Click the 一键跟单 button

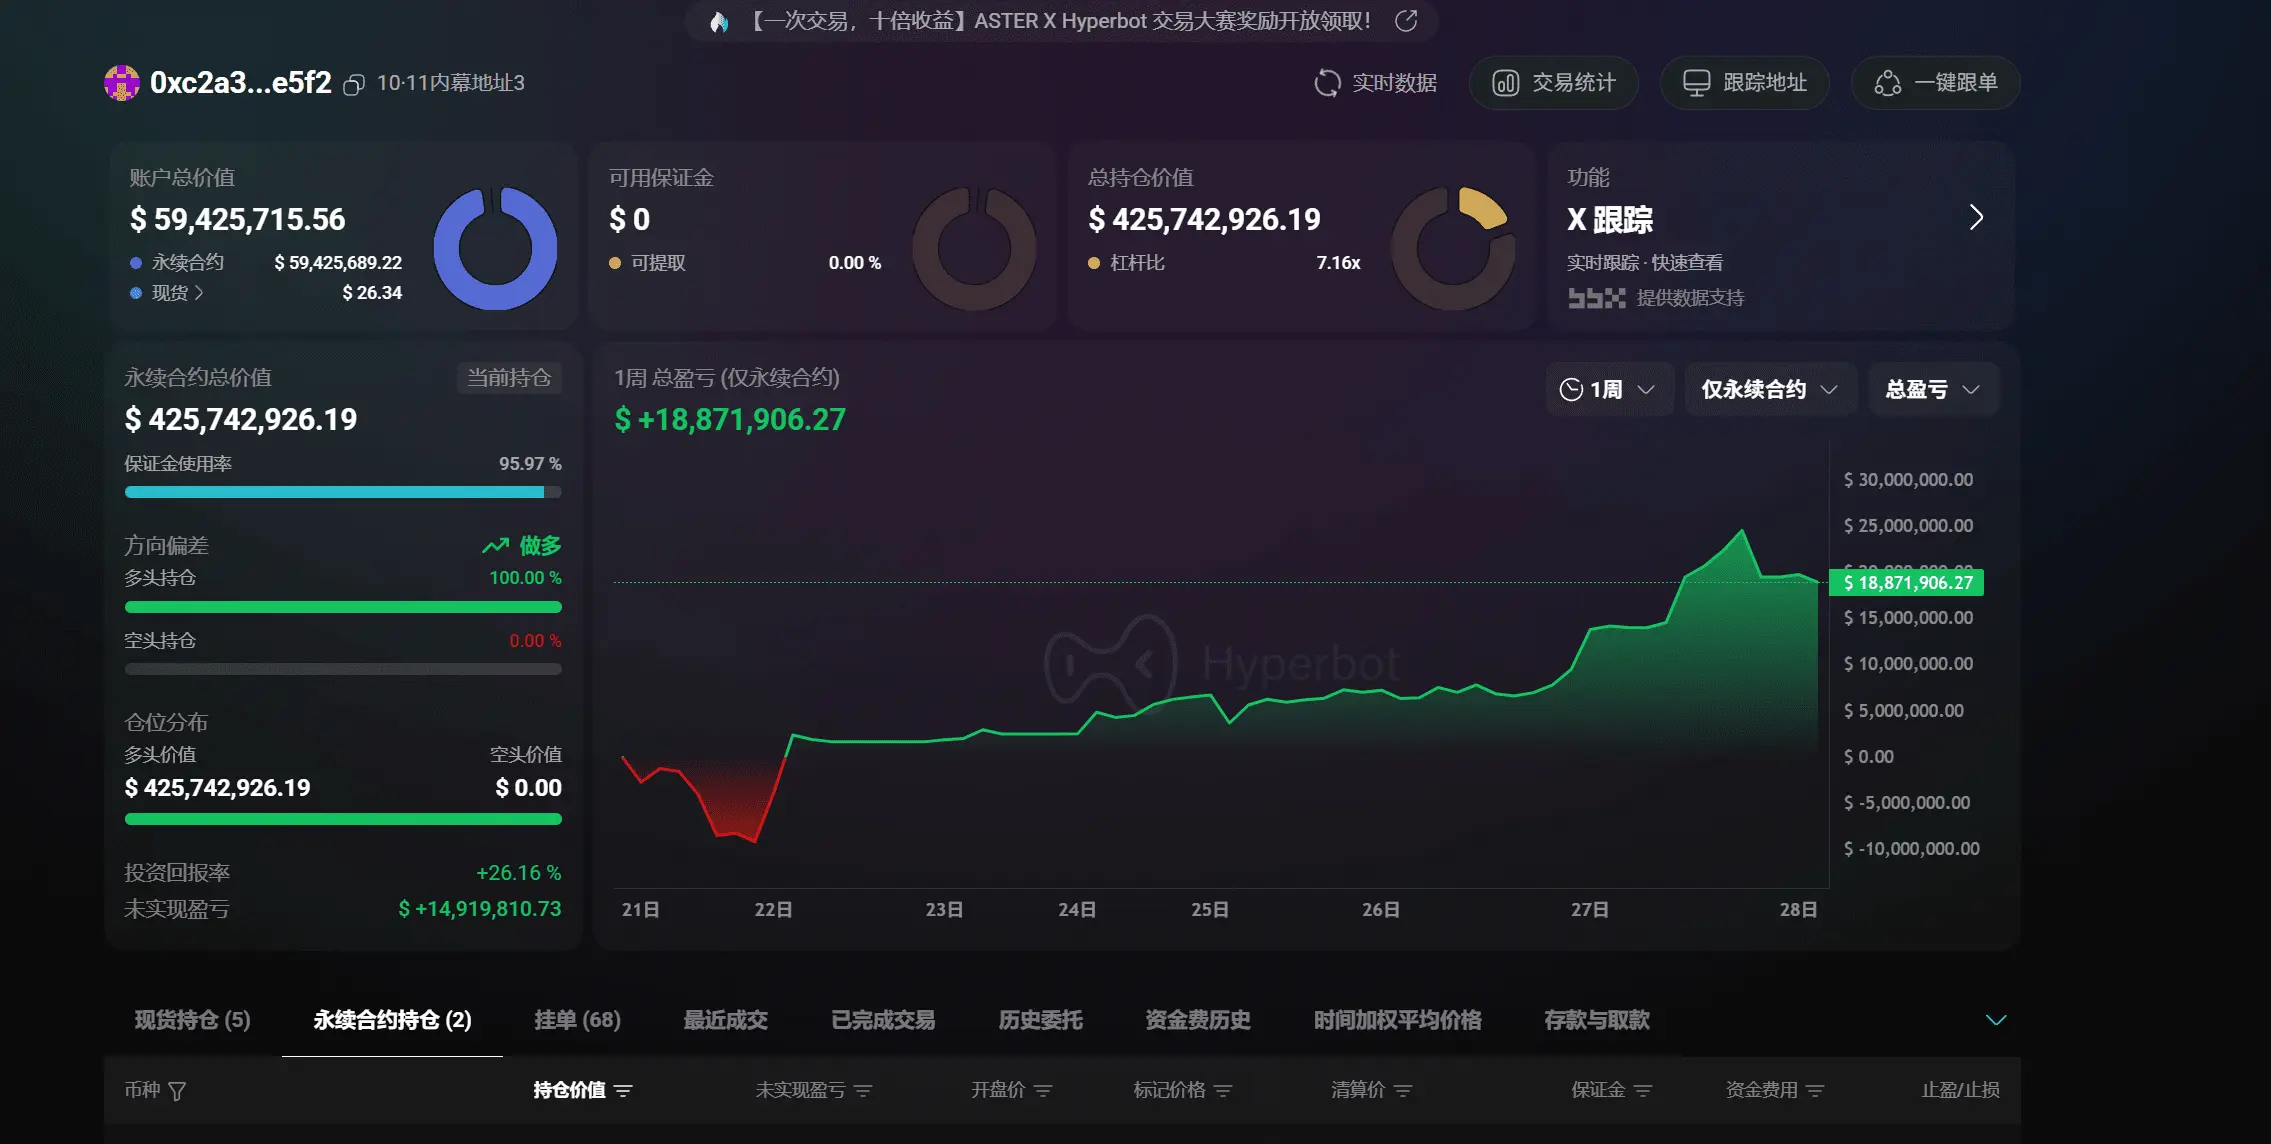(1935, 83)
